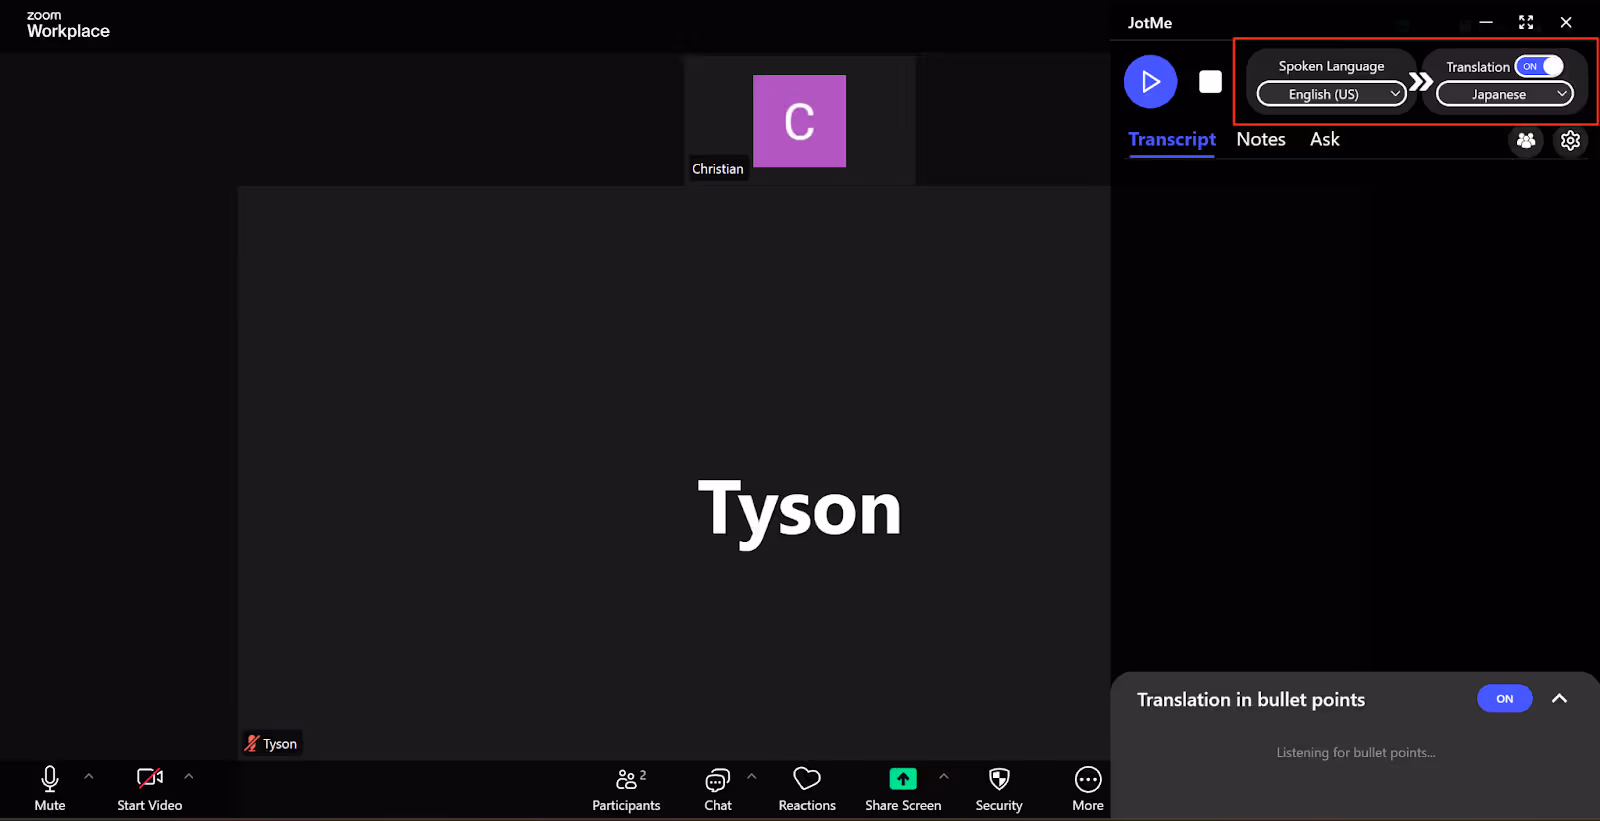Viewport: 1600px width, 821px height.
Task: Open the JotMe participants icon
Action: (1526, 141)
